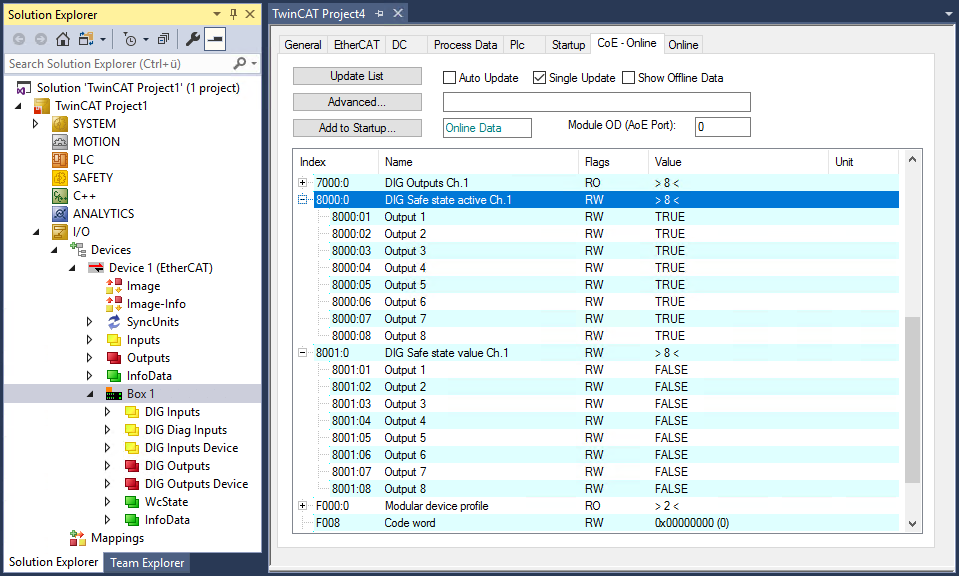
Task: Select the C++ node icon
Action: click(60, 196)
